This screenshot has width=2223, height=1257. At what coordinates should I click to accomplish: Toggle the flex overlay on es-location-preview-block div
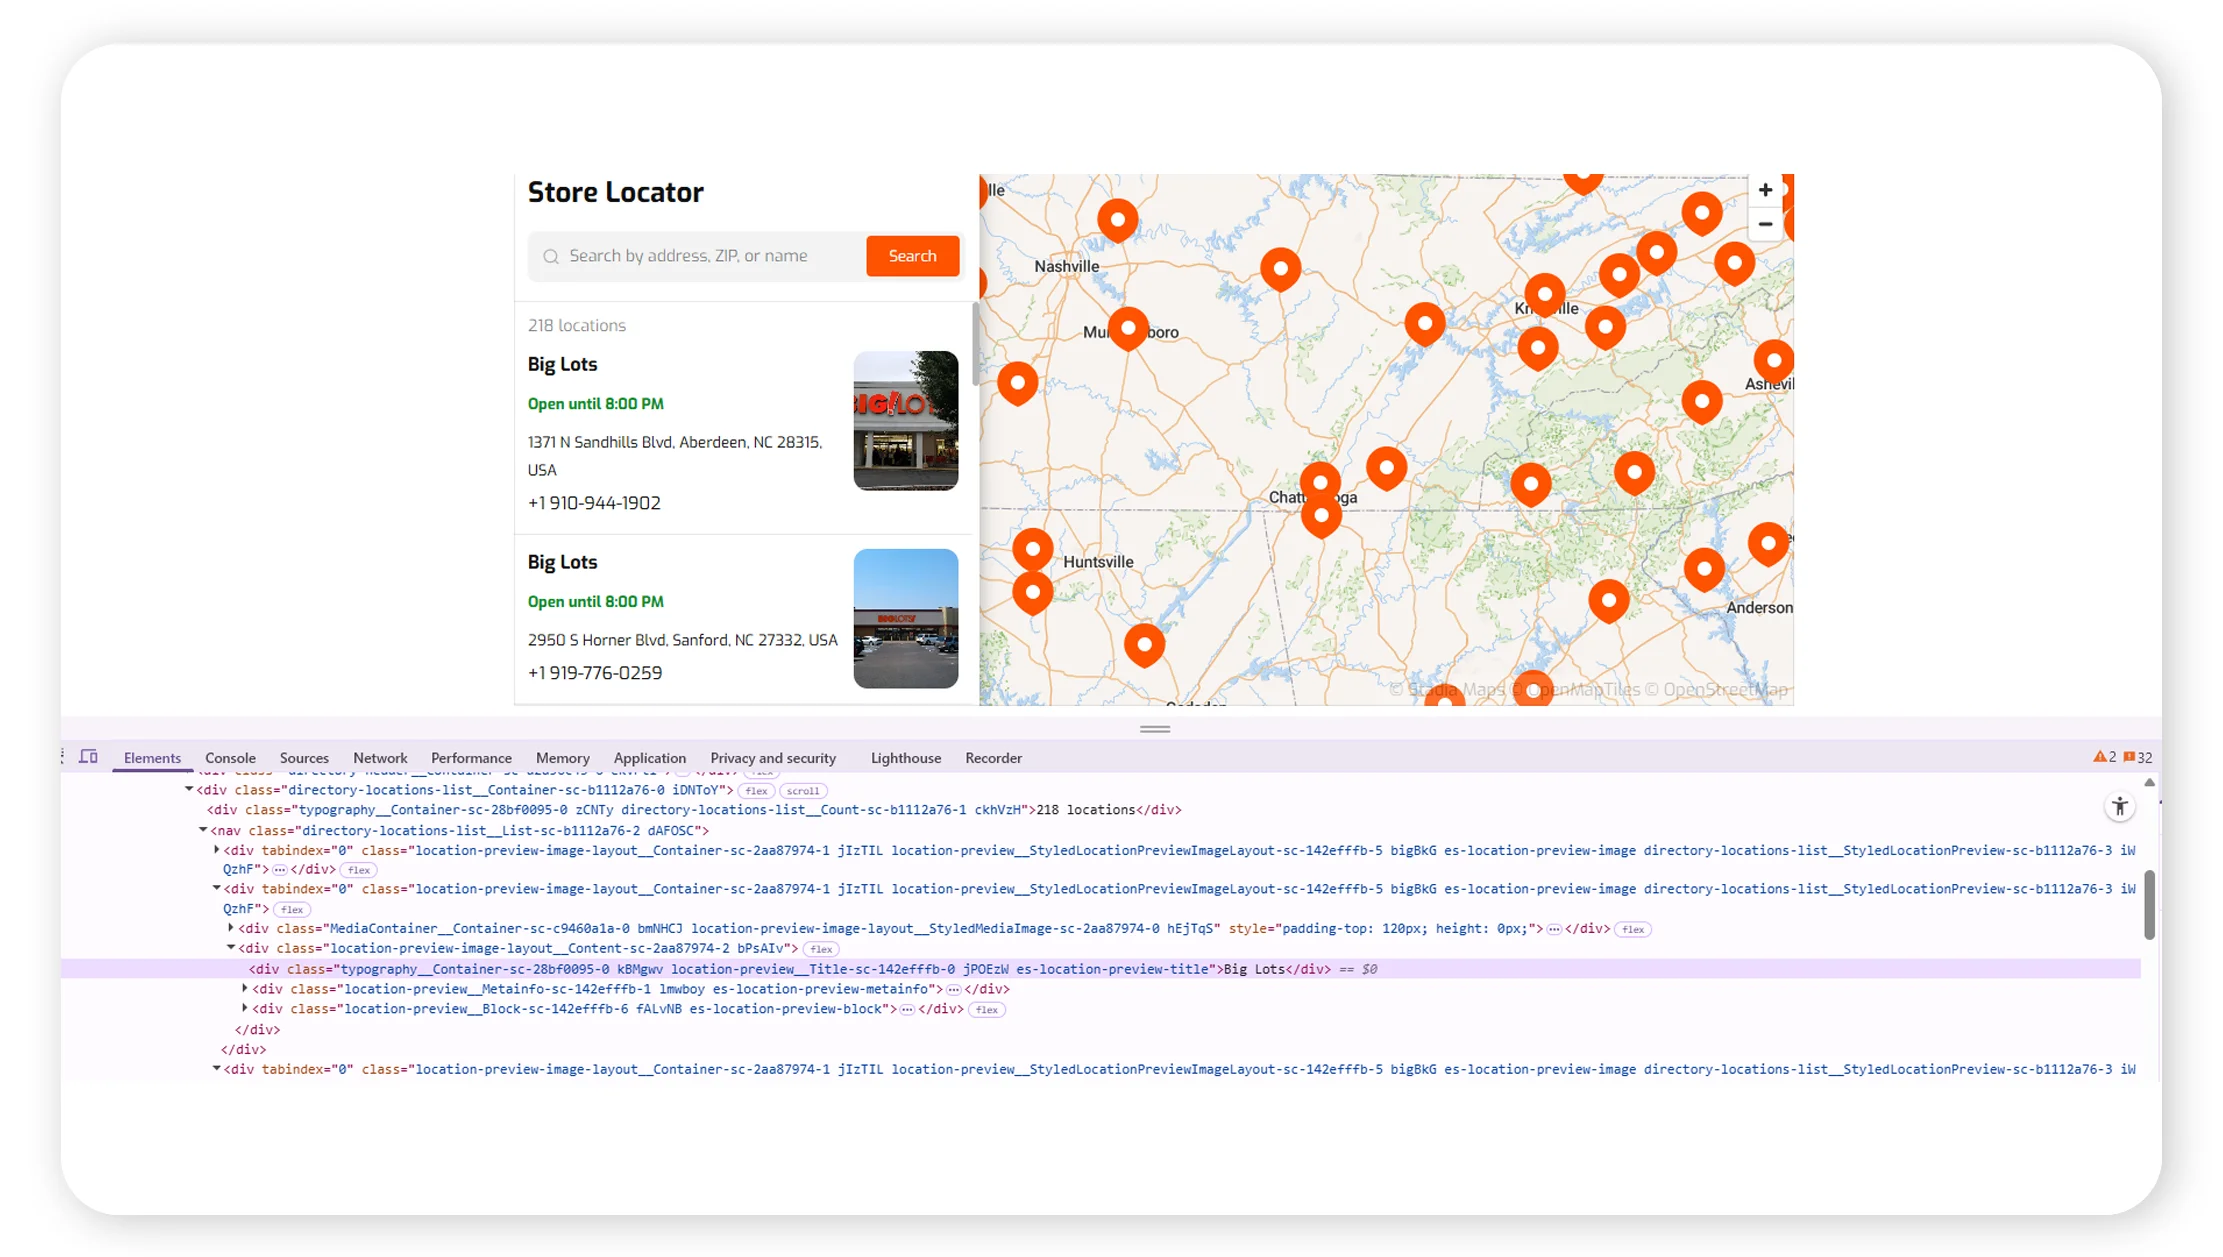(x=987, y=1009)
